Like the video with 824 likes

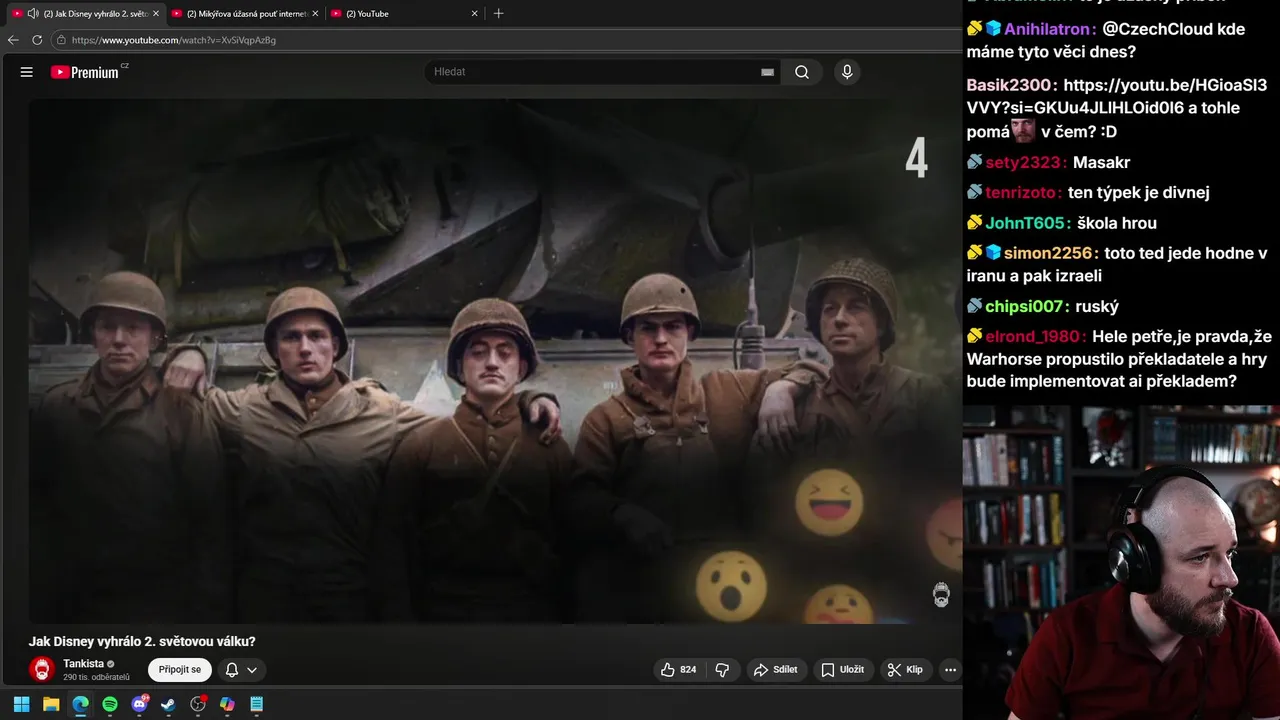pyautogui.click(x=677, y=670)
